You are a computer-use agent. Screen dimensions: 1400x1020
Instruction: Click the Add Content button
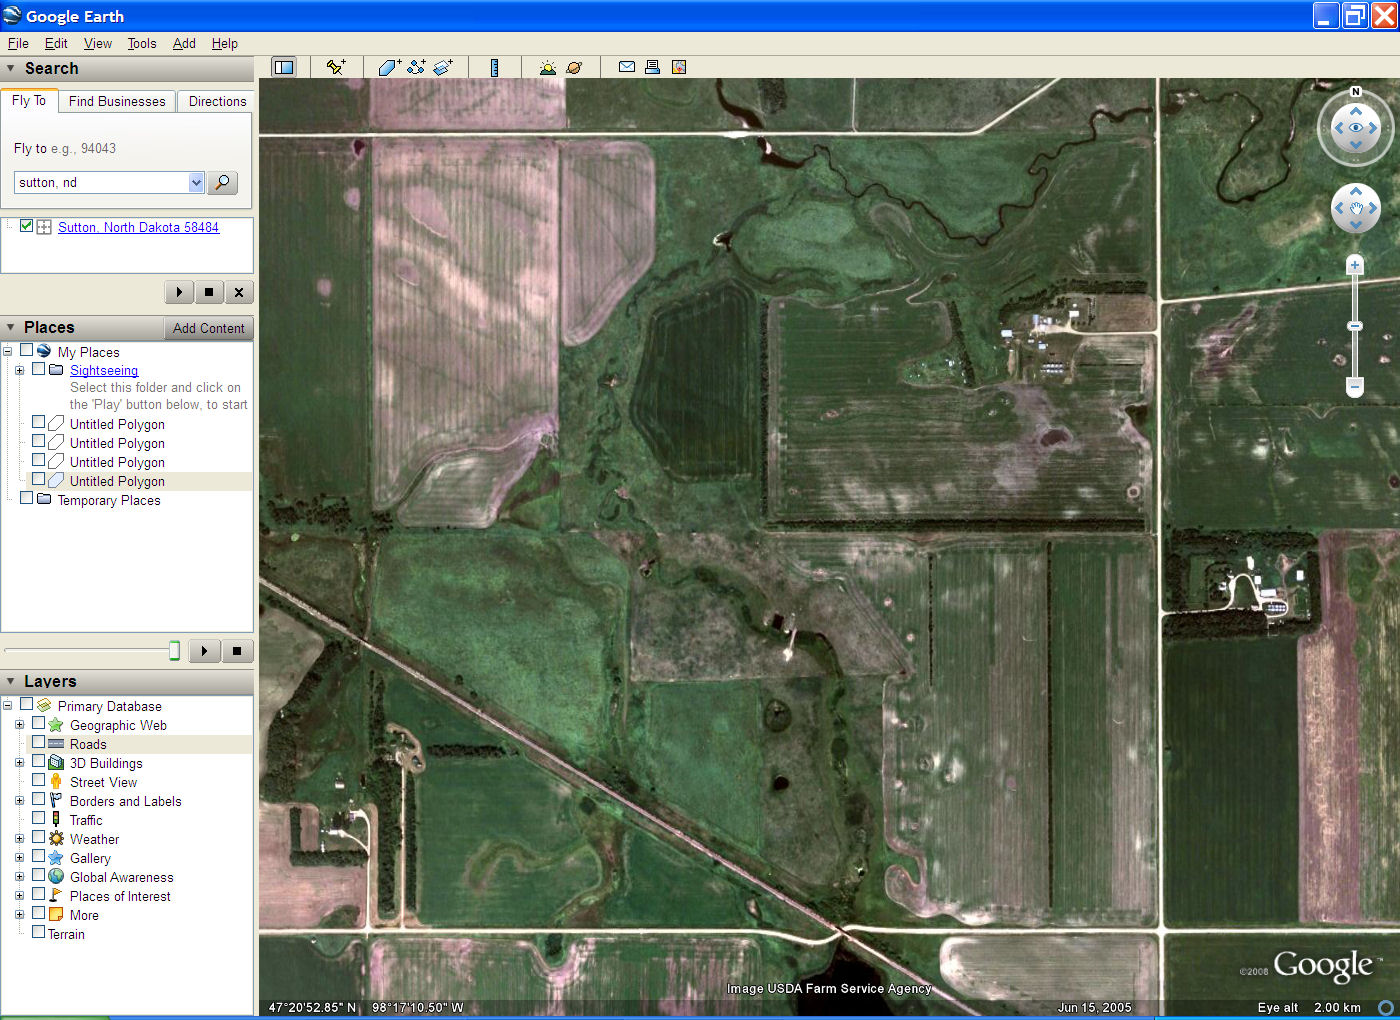(208, 328)
